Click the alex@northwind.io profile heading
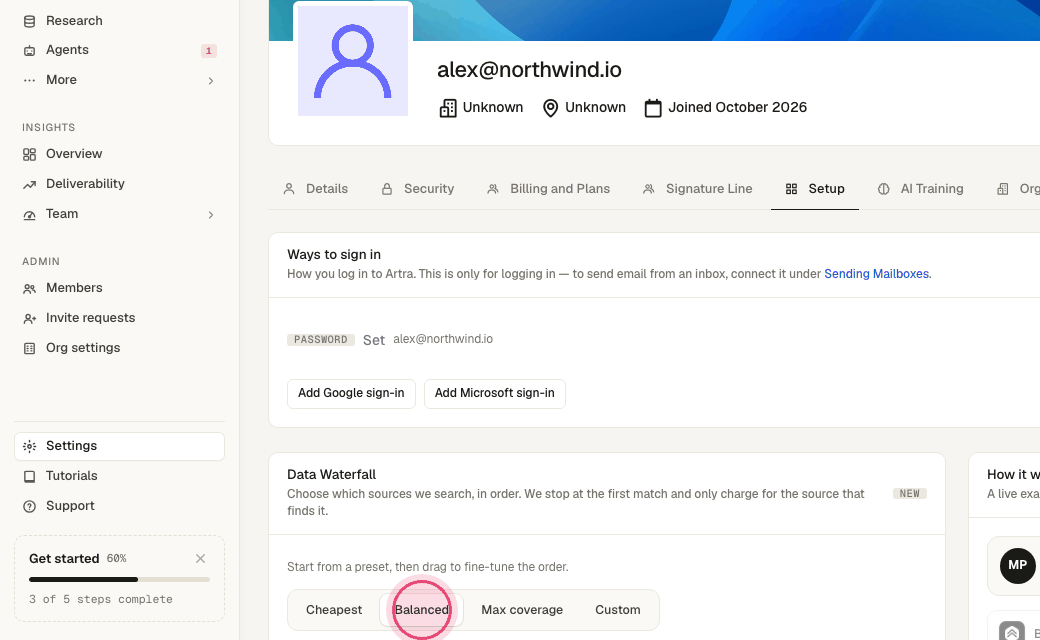The height and width of the screenshot is (640, 1040). pyautogui.click(x=529, y=70)
